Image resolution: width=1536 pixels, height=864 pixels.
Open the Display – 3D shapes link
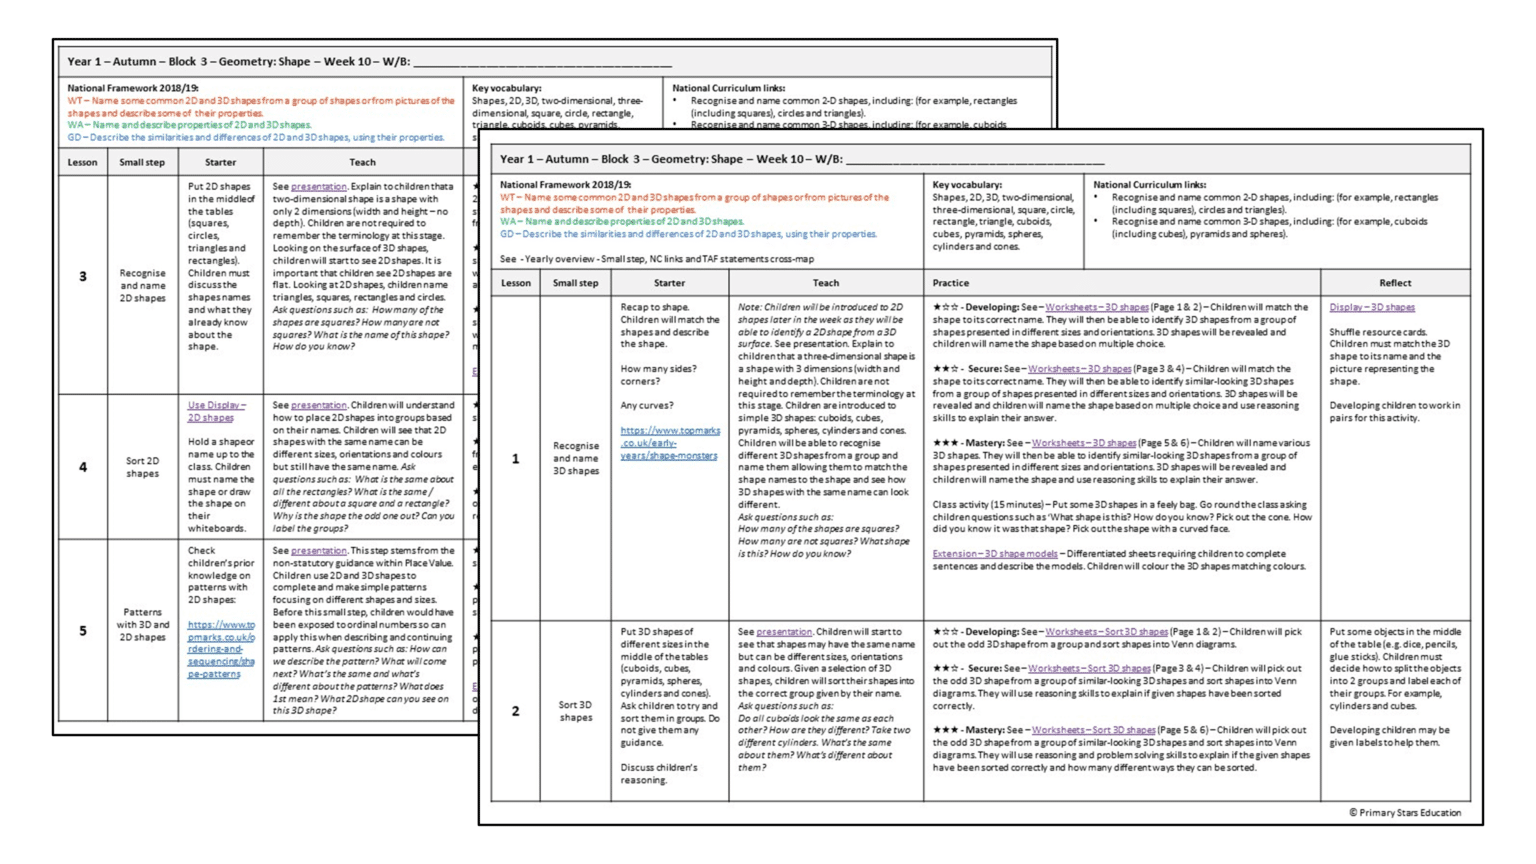click(x=1371, y=307)
